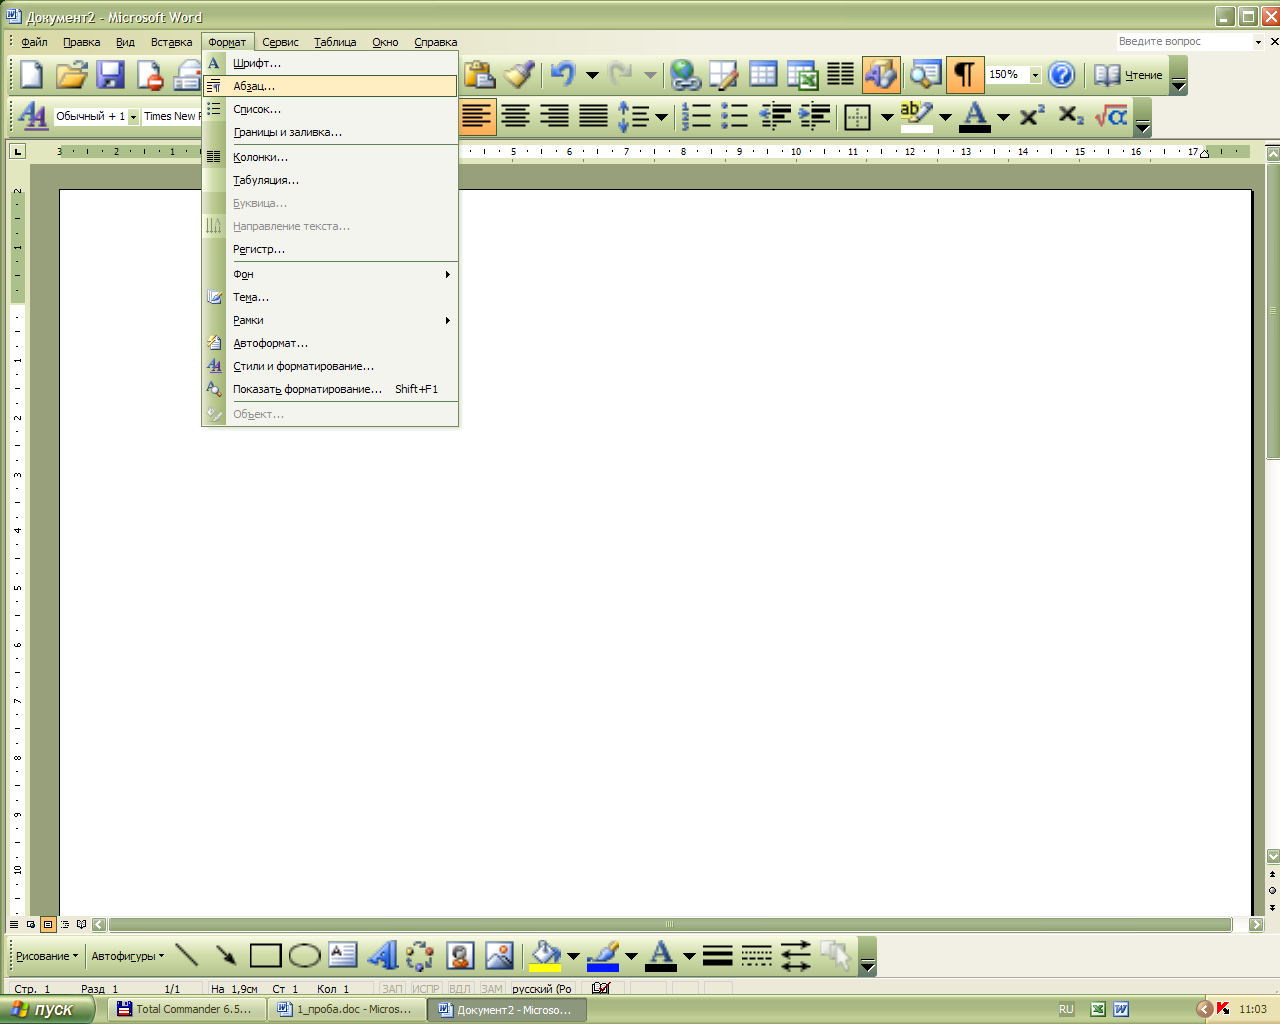
Task: Expand the Фон submenu
Action: point(331,274)
